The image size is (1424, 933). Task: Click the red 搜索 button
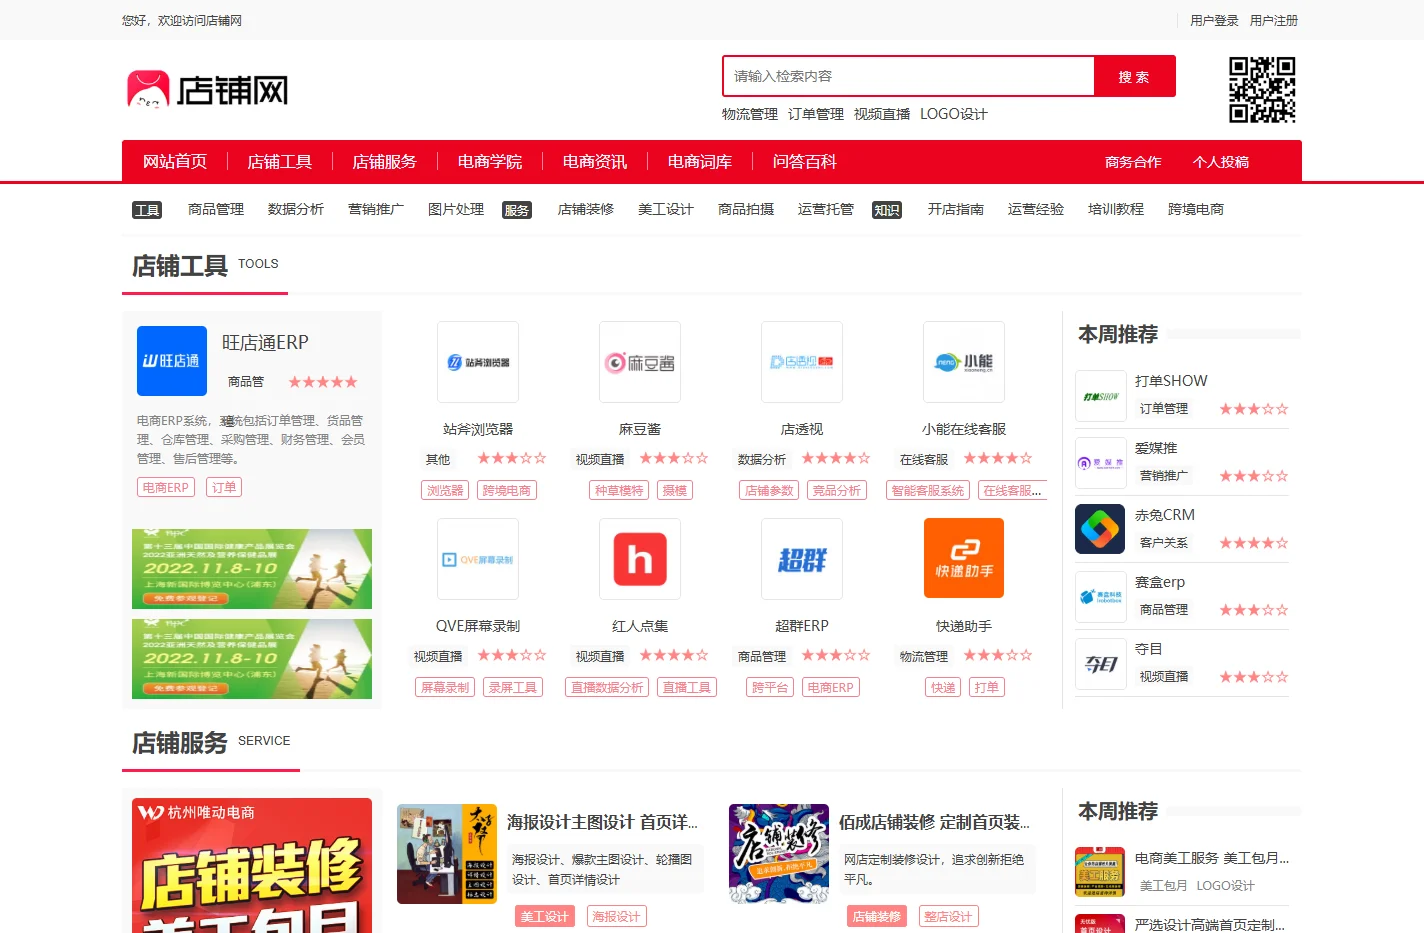pos(1134,76)
